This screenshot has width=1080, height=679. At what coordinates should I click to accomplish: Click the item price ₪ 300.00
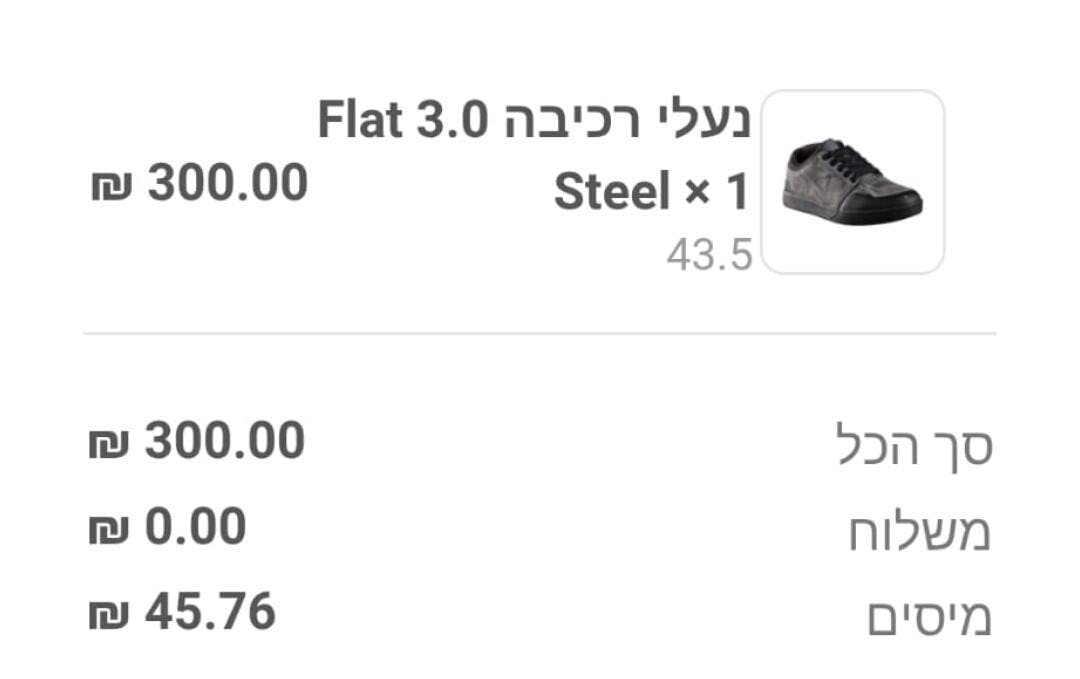(x=200, y=183)
